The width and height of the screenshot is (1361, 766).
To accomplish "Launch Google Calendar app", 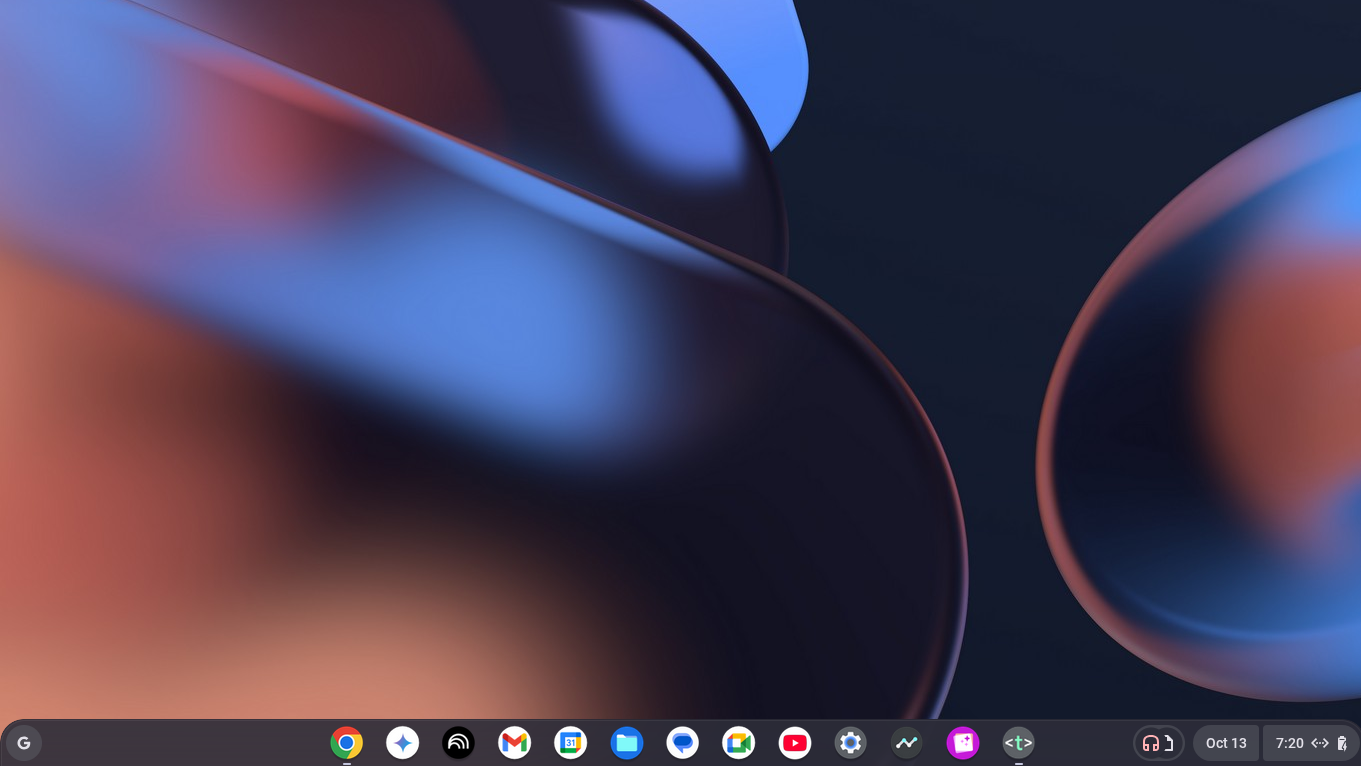I will [571, 743].
